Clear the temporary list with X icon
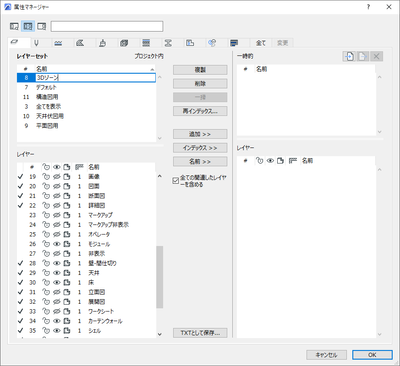The height and width of the screenshot is (366, 400). 376,56
